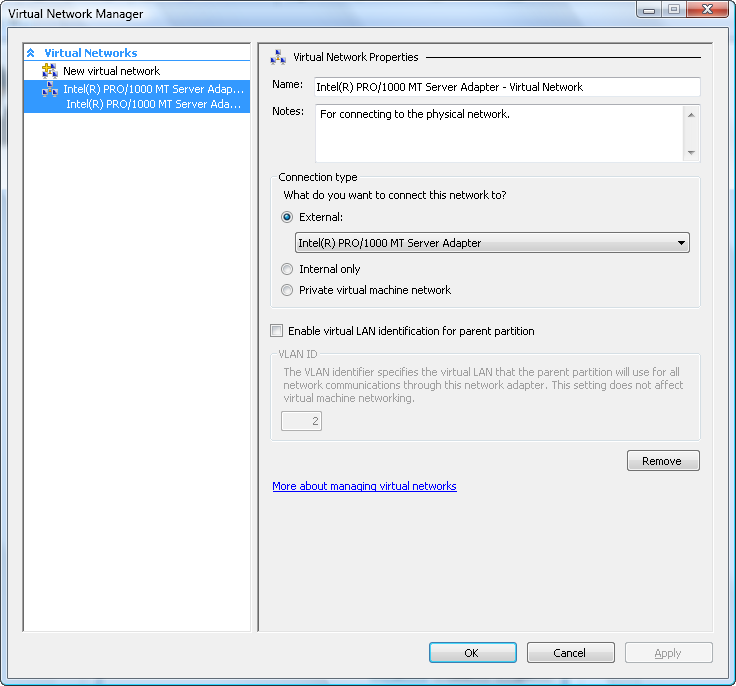The image size is (736, 686).
Task: Click the Intel(R) PRO/1000 MT Server Ada... subline
Action: click(x=153, y=104)
